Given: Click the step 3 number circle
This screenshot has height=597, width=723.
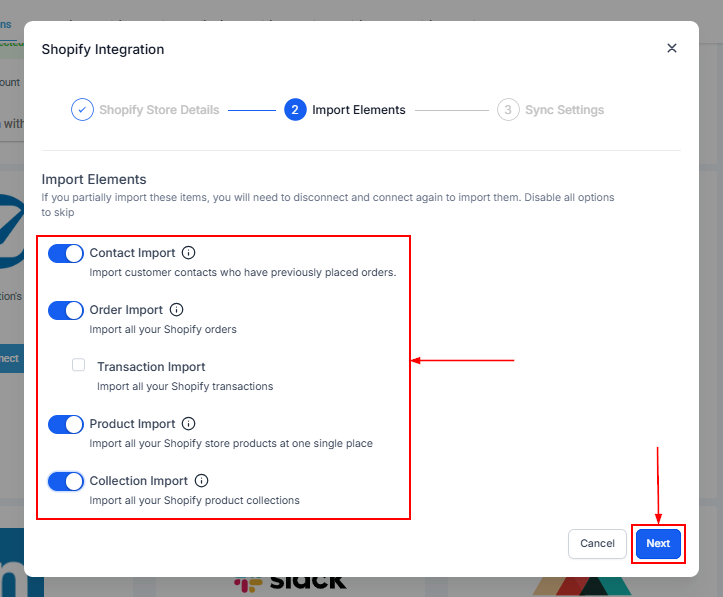Looking at the screenshot, I should (508, 110).
